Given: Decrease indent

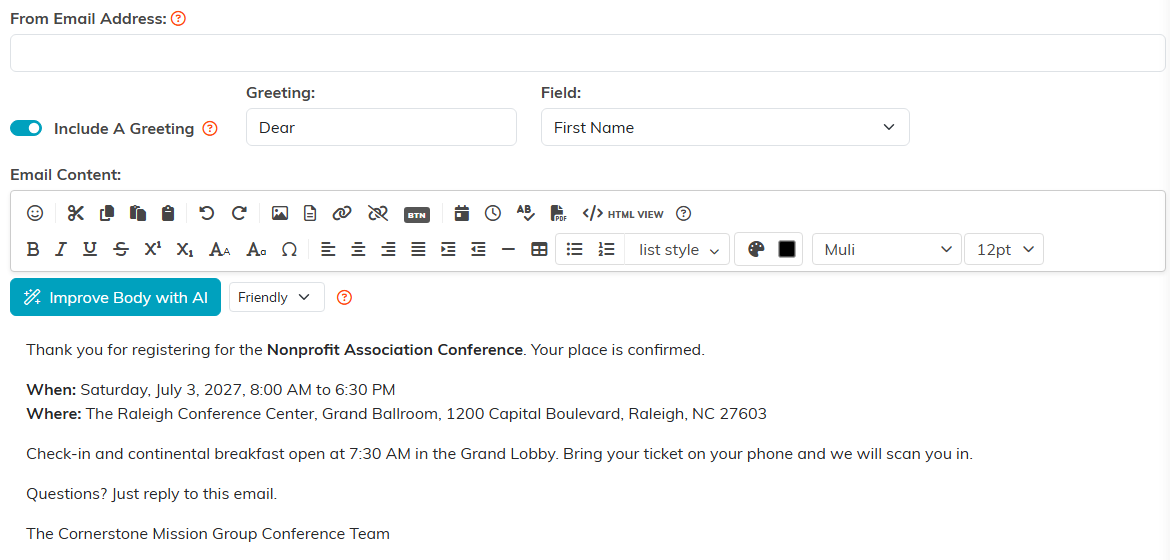Looking at the screenshot, I should pyautogui.click(x=478, y=249).
